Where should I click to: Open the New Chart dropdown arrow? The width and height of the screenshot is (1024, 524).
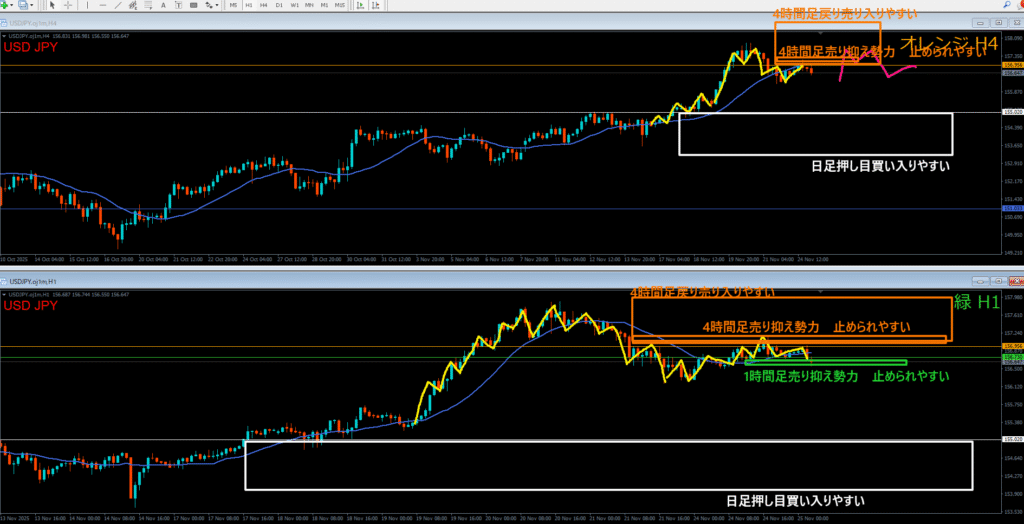11,5
